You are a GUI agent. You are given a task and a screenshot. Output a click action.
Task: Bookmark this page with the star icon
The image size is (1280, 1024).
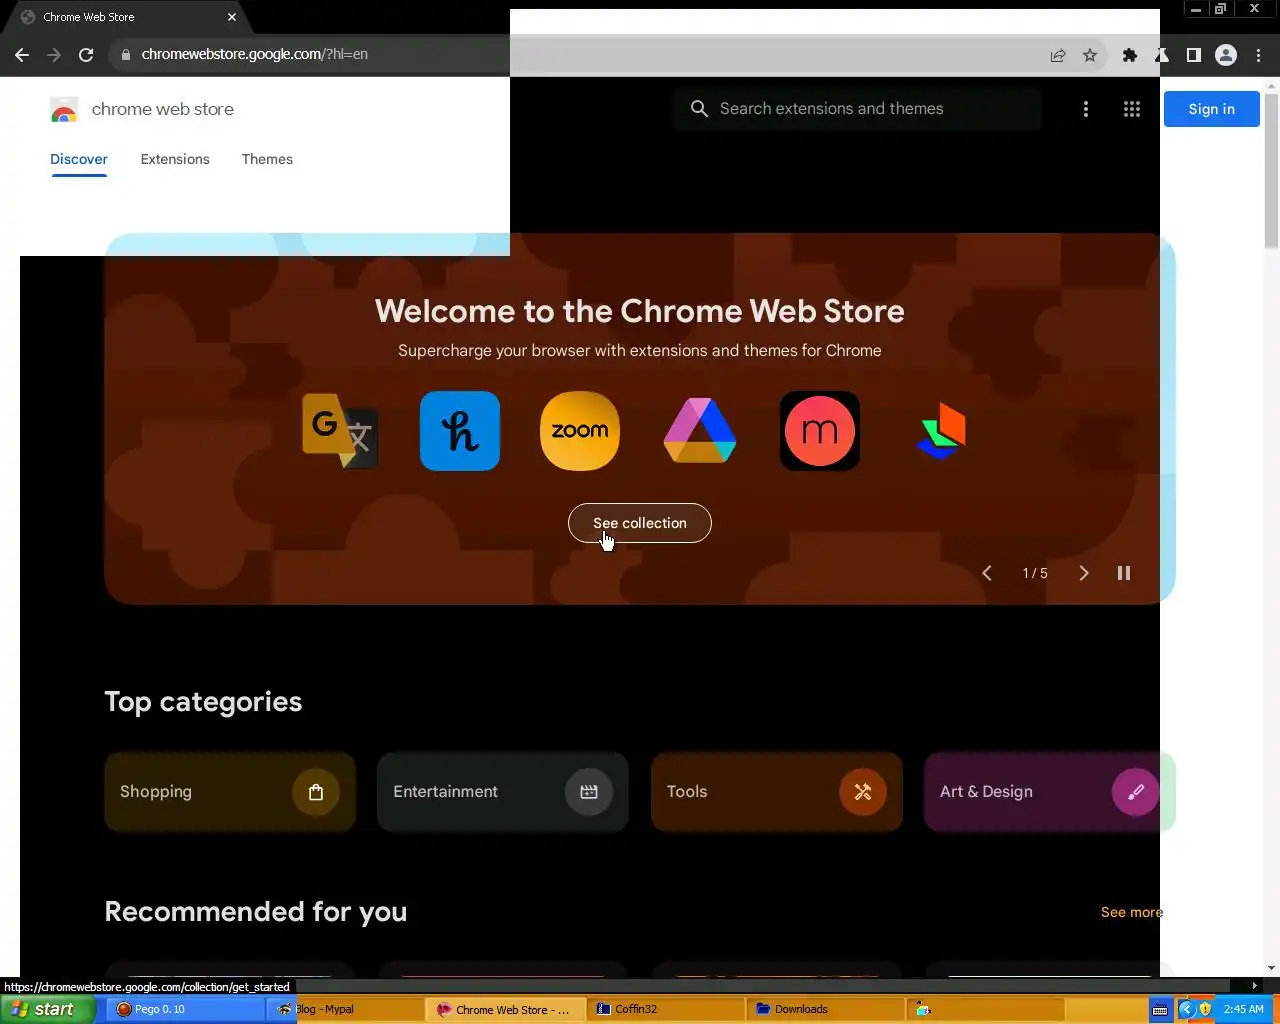click(1090, 55)
